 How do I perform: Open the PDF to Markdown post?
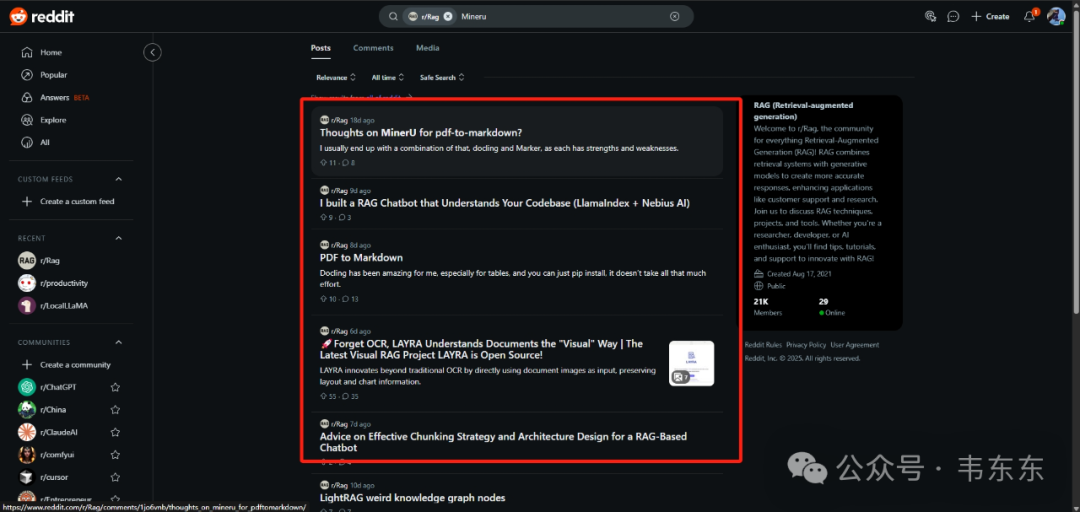(362, 258)
